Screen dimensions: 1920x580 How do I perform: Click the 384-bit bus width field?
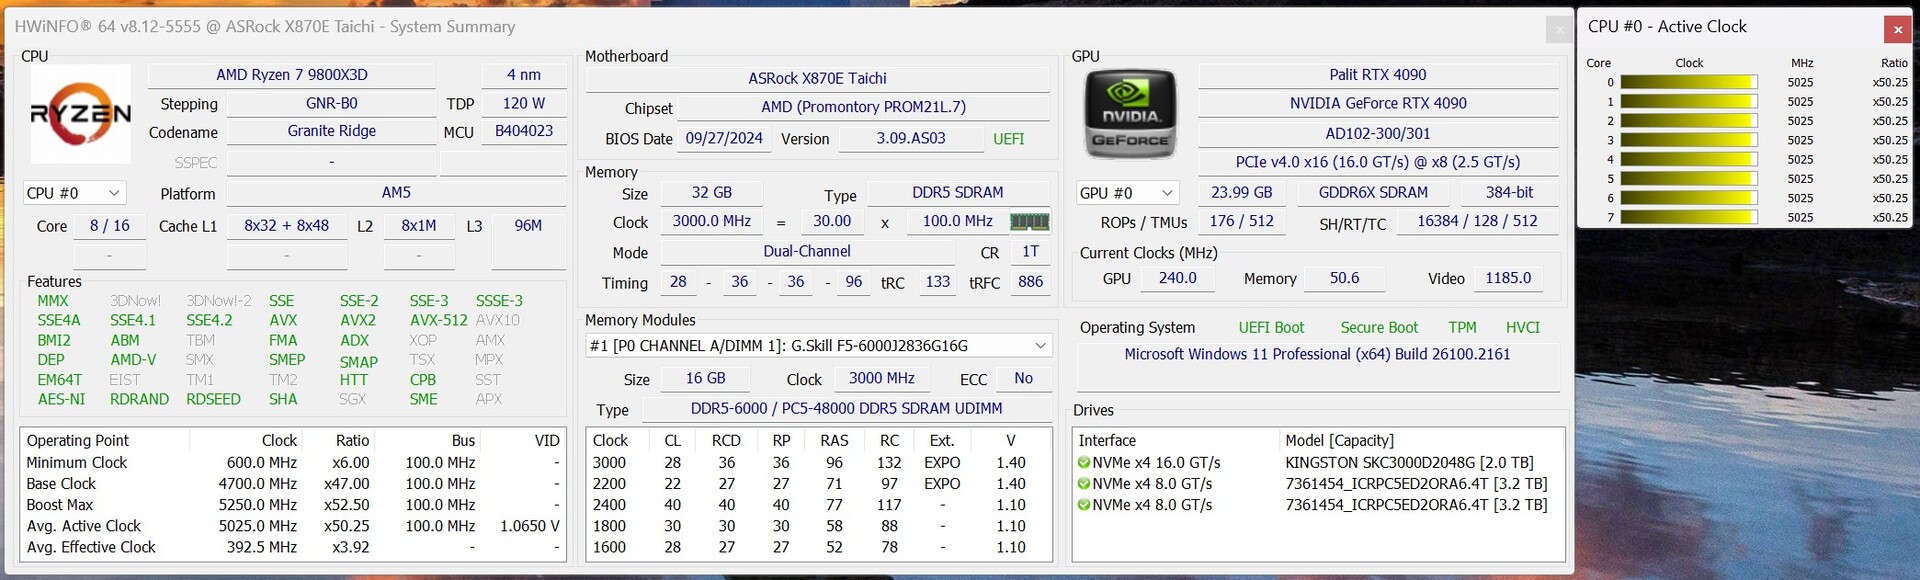coord(1509,193)
